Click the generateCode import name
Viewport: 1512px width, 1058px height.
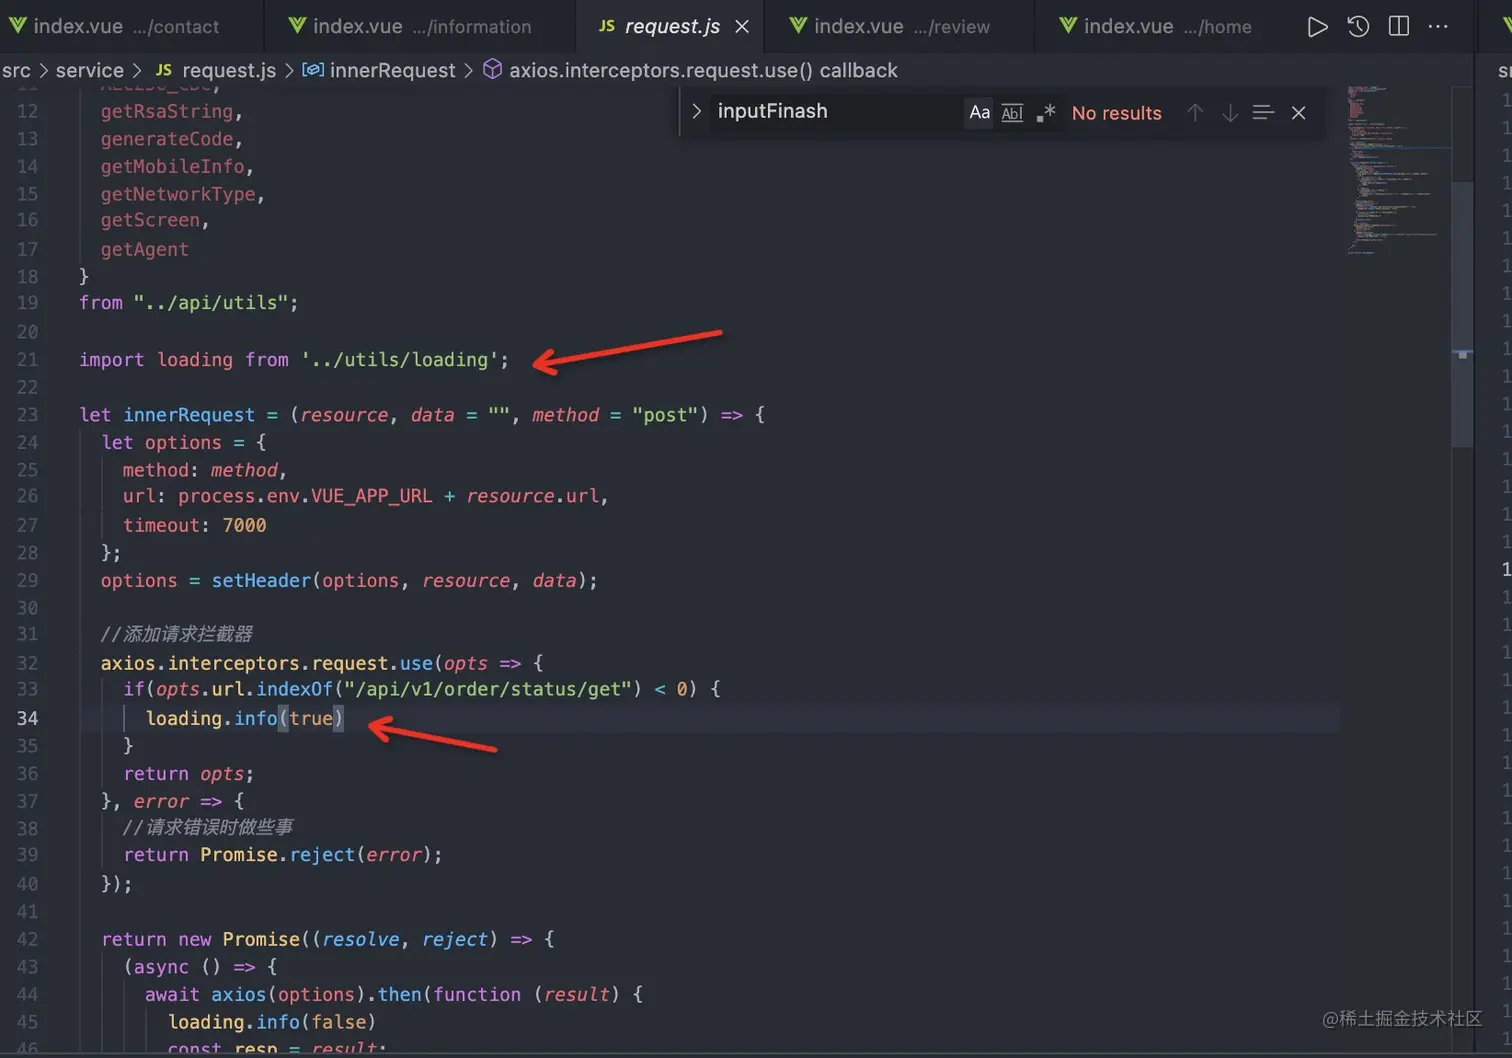[166, 139]
